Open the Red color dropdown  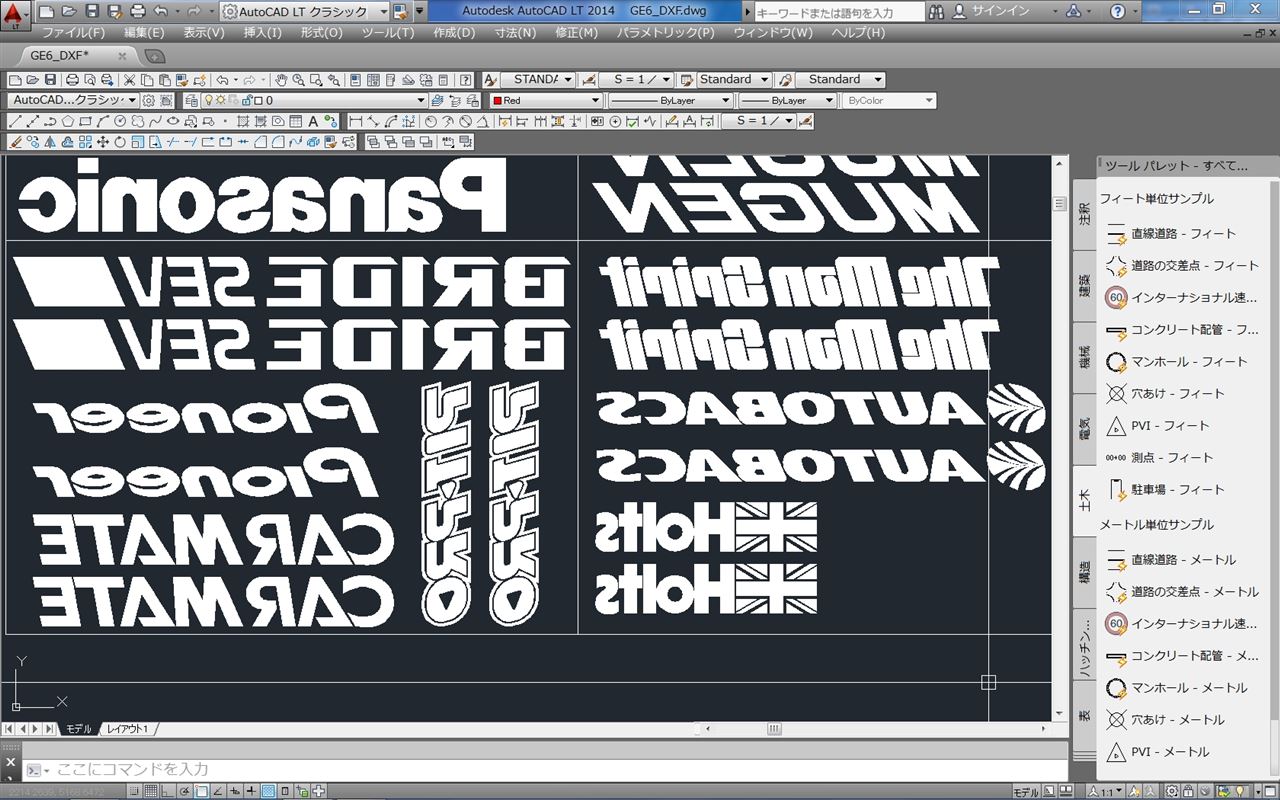point(546,100)
